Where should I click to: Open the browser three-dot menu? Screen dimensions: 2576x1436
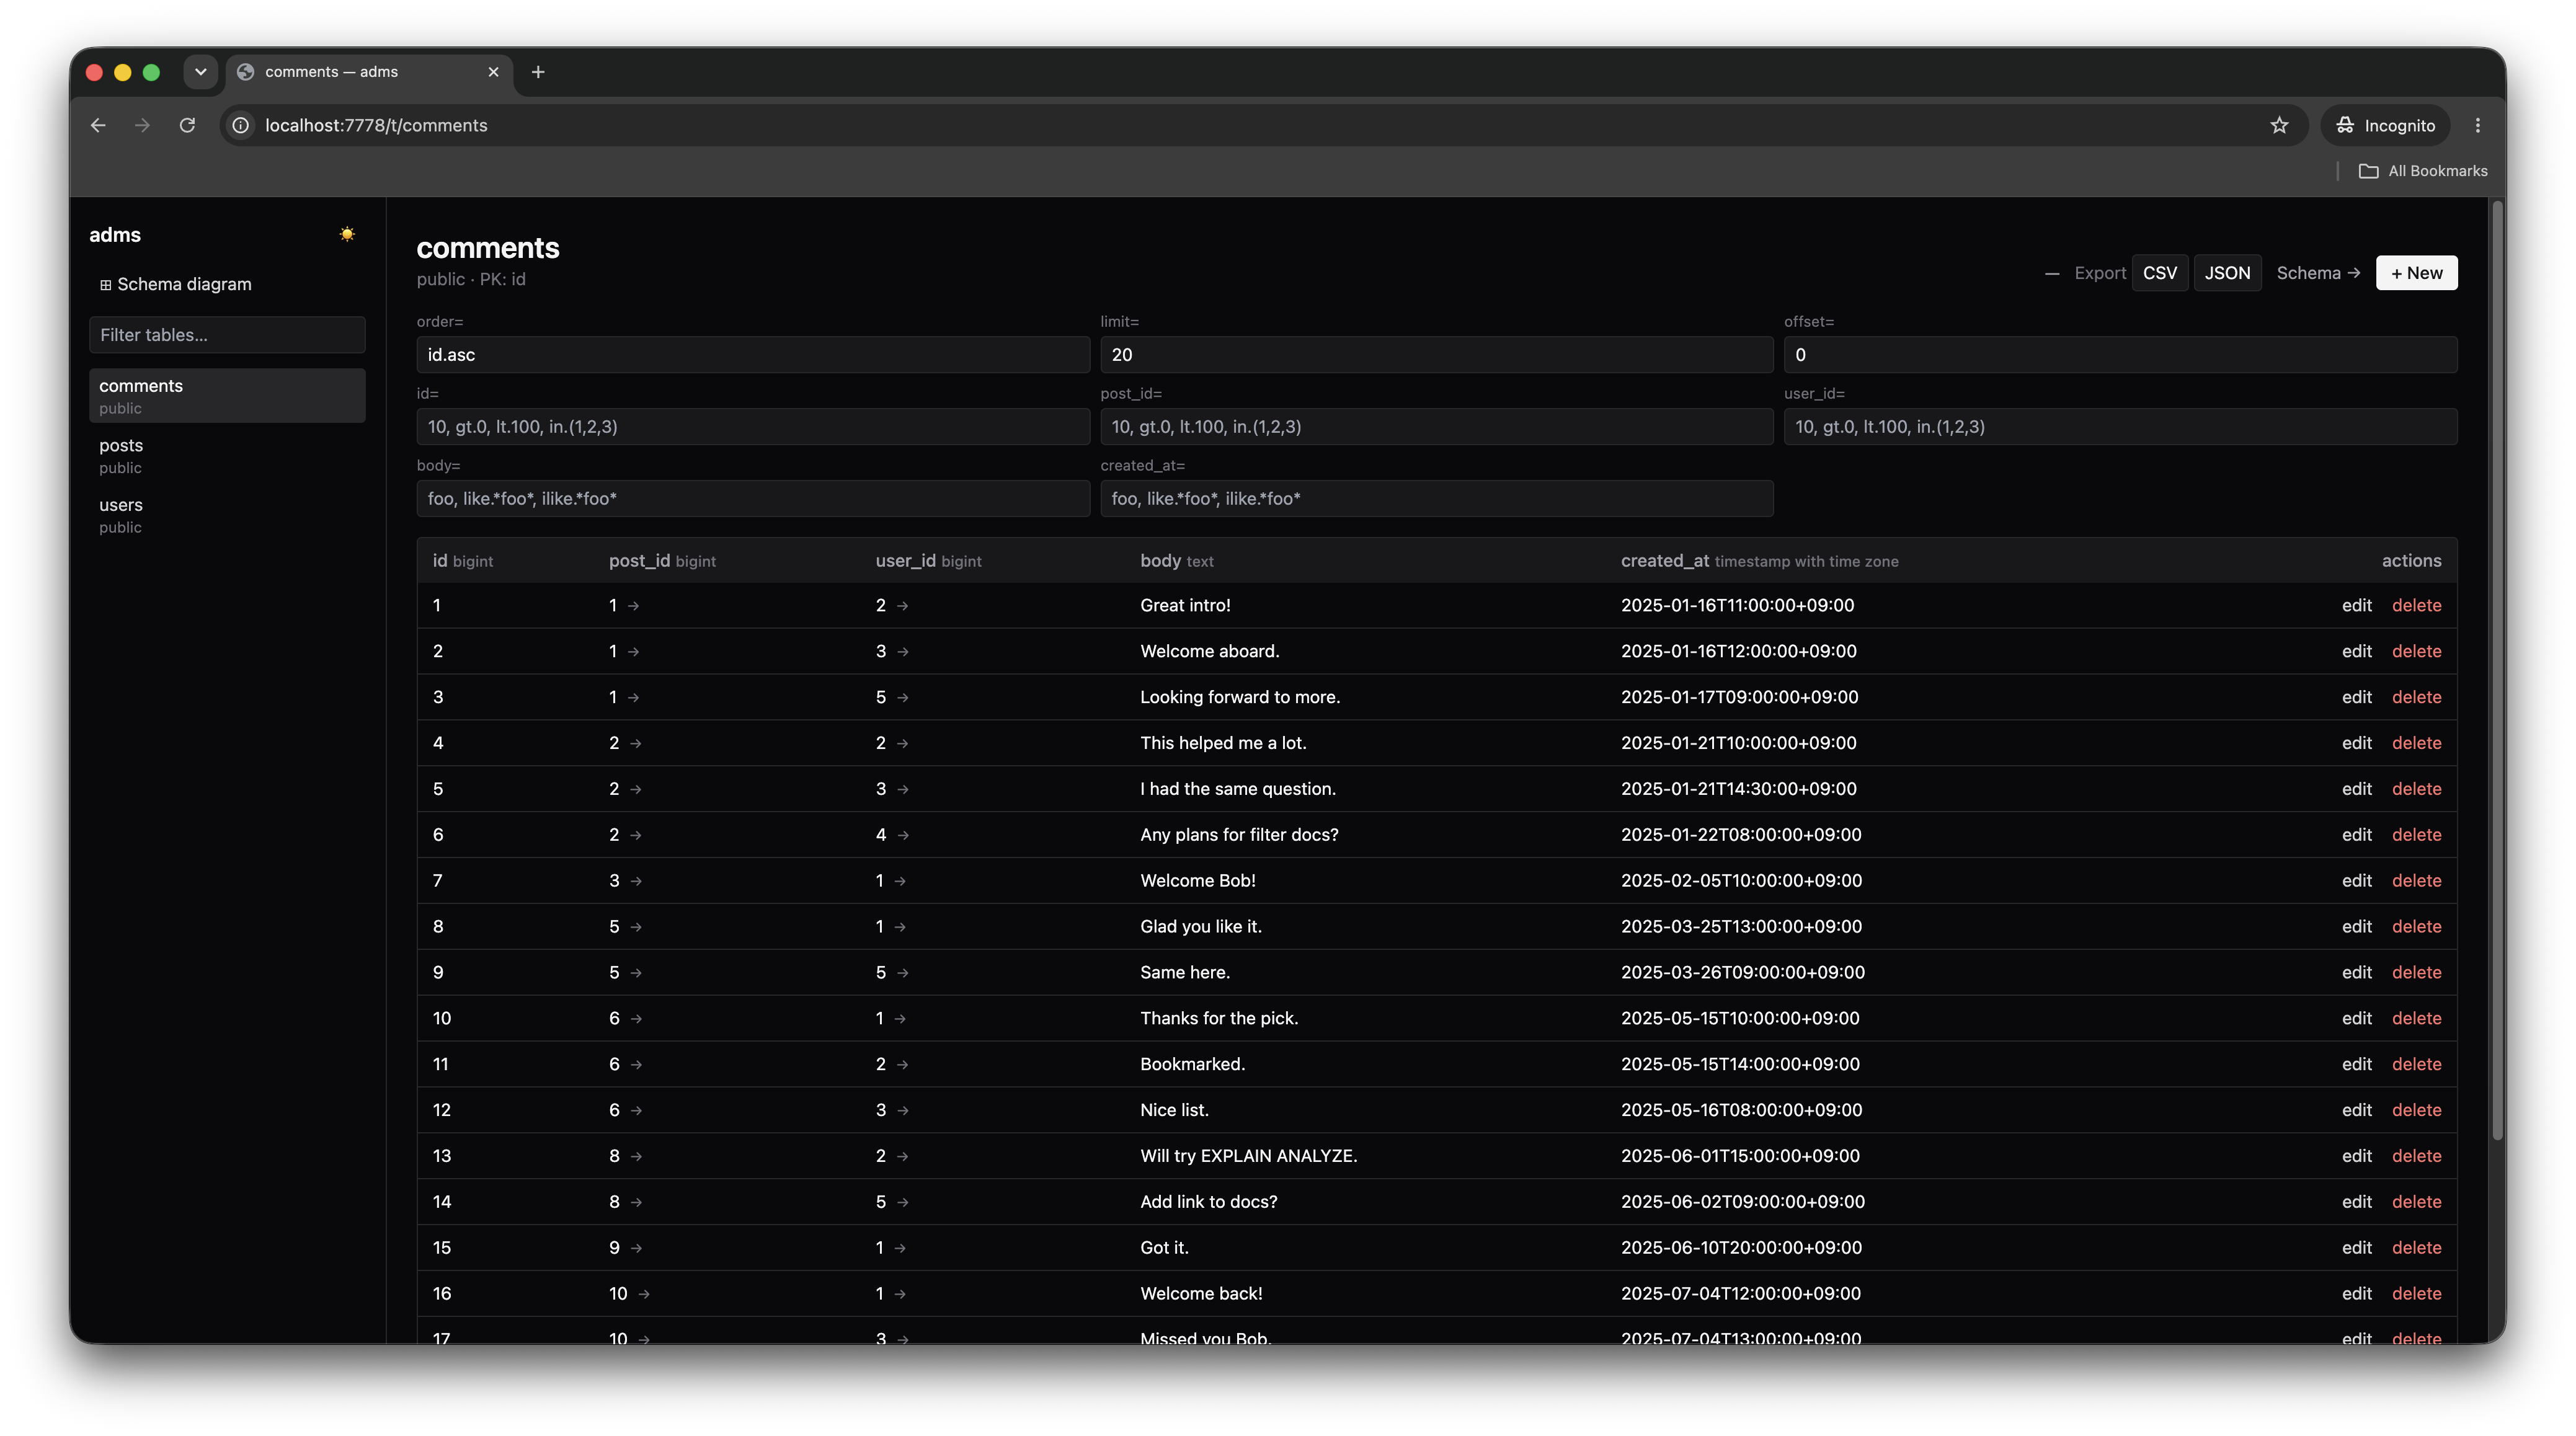[2477, 125]
